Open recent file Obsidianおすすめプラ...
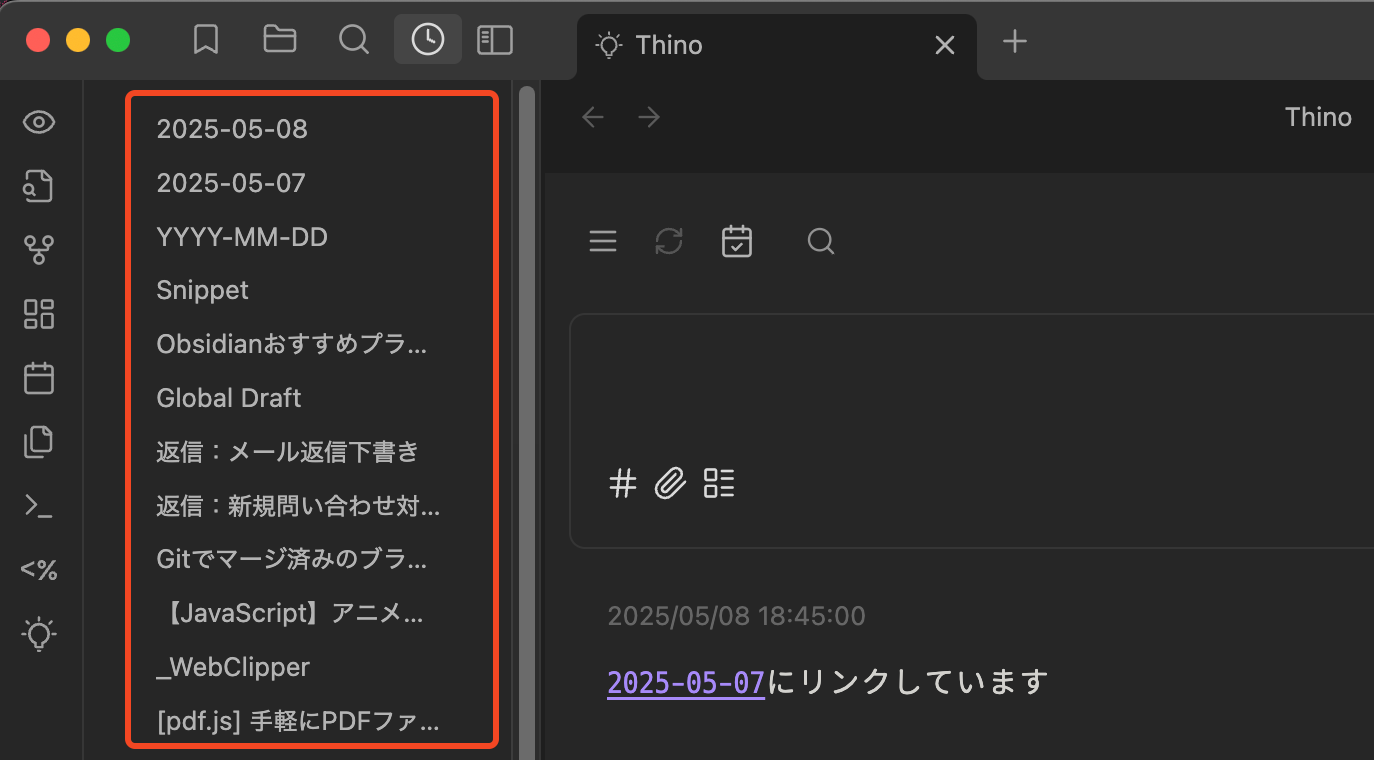 (292, 345)
